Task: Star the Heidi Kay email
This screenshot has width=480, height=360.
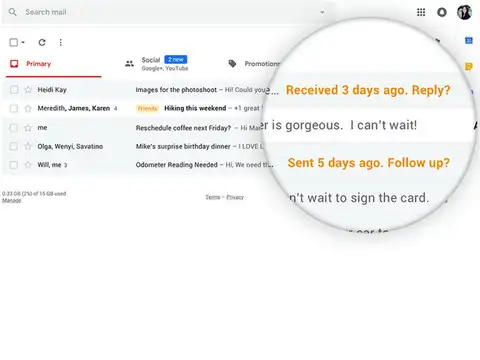Action: (28, 90)
